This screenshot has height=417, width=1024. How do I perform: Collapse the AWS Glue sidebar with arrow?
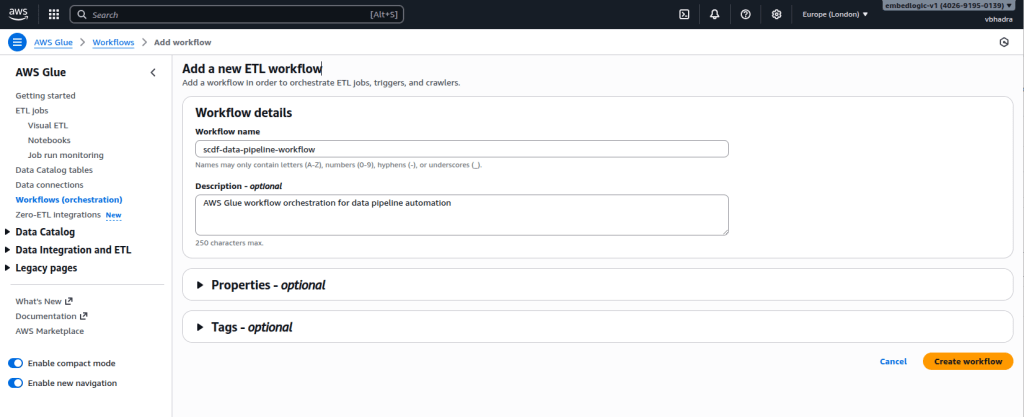(x=153, y=72)
